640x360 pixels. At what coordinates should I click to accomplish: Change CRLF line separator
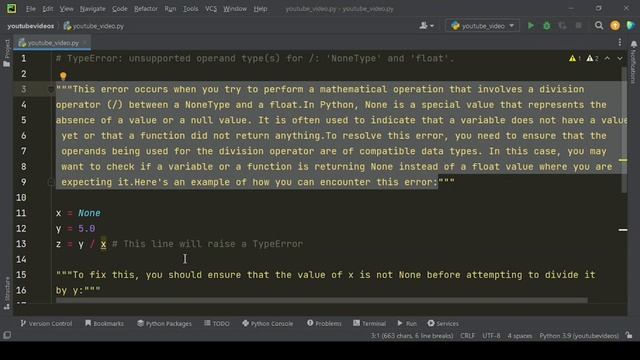[x=467, y=336]
